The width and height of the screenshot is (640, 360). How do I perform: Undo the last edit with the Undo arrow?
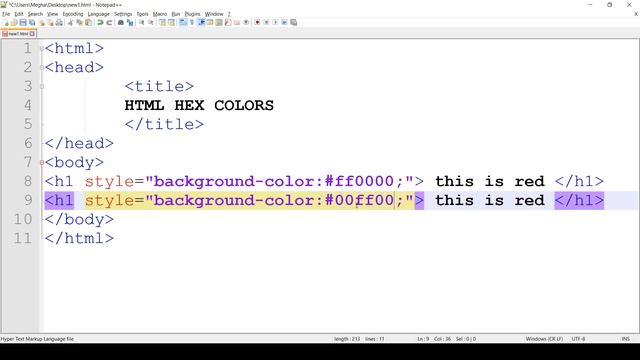click(x=100, y=22)
